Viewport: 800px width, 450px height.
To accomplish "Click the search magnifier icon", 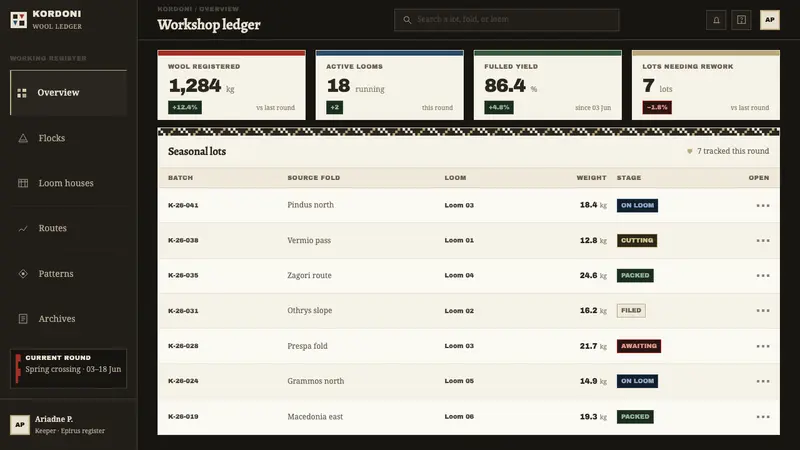I will click(407, 20).
